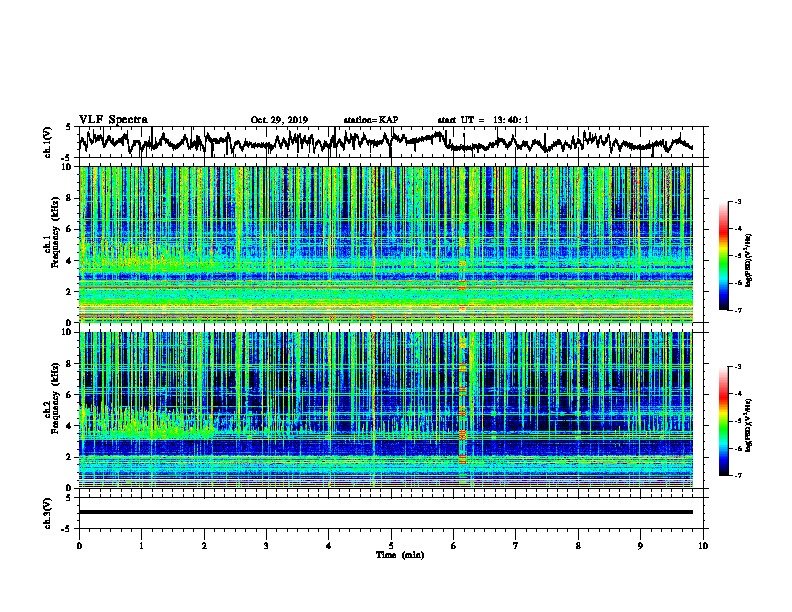Click the ch.1 colorbar units label

(749, 261)
